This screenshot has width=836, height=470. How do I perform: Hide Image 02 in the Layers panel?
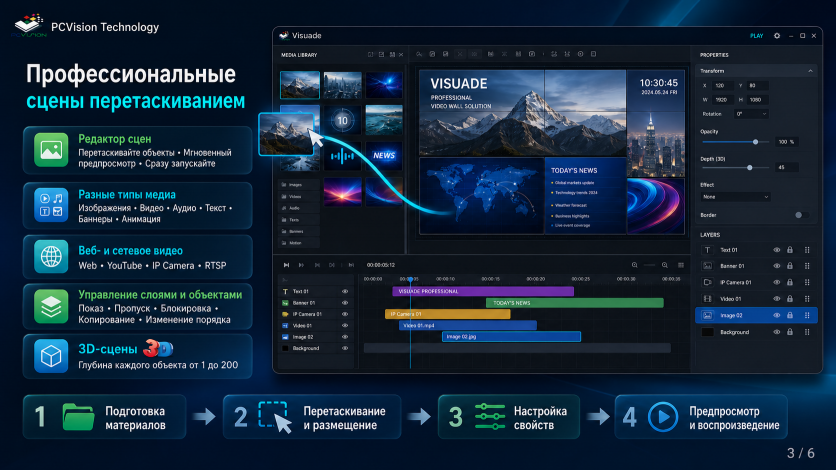(777, 315)
